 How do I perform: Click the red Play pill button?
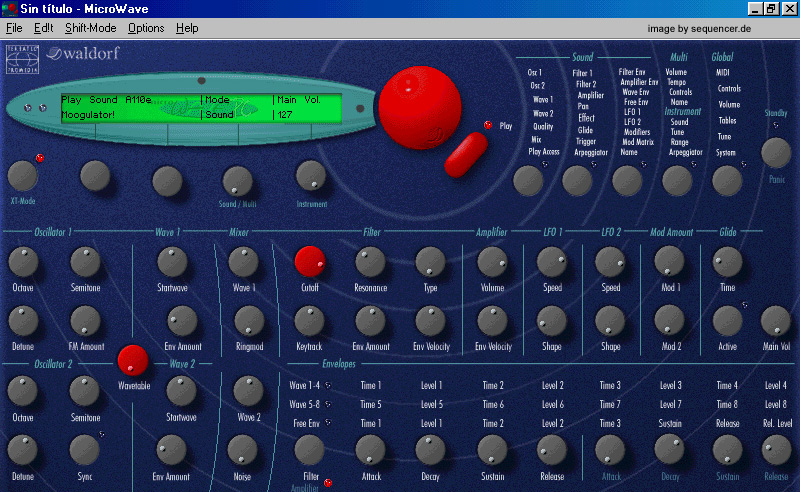pos(466,155)
